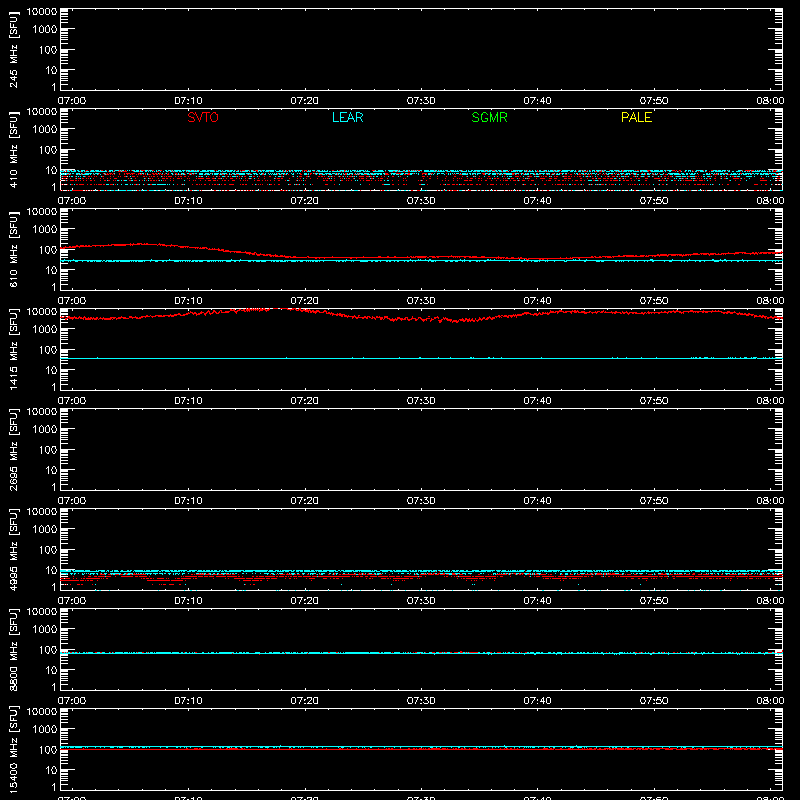Select the 15400 MHz [SFU] axis title
Image resolution: width=800 pixels, height=800 pixels.
point(14,749)
